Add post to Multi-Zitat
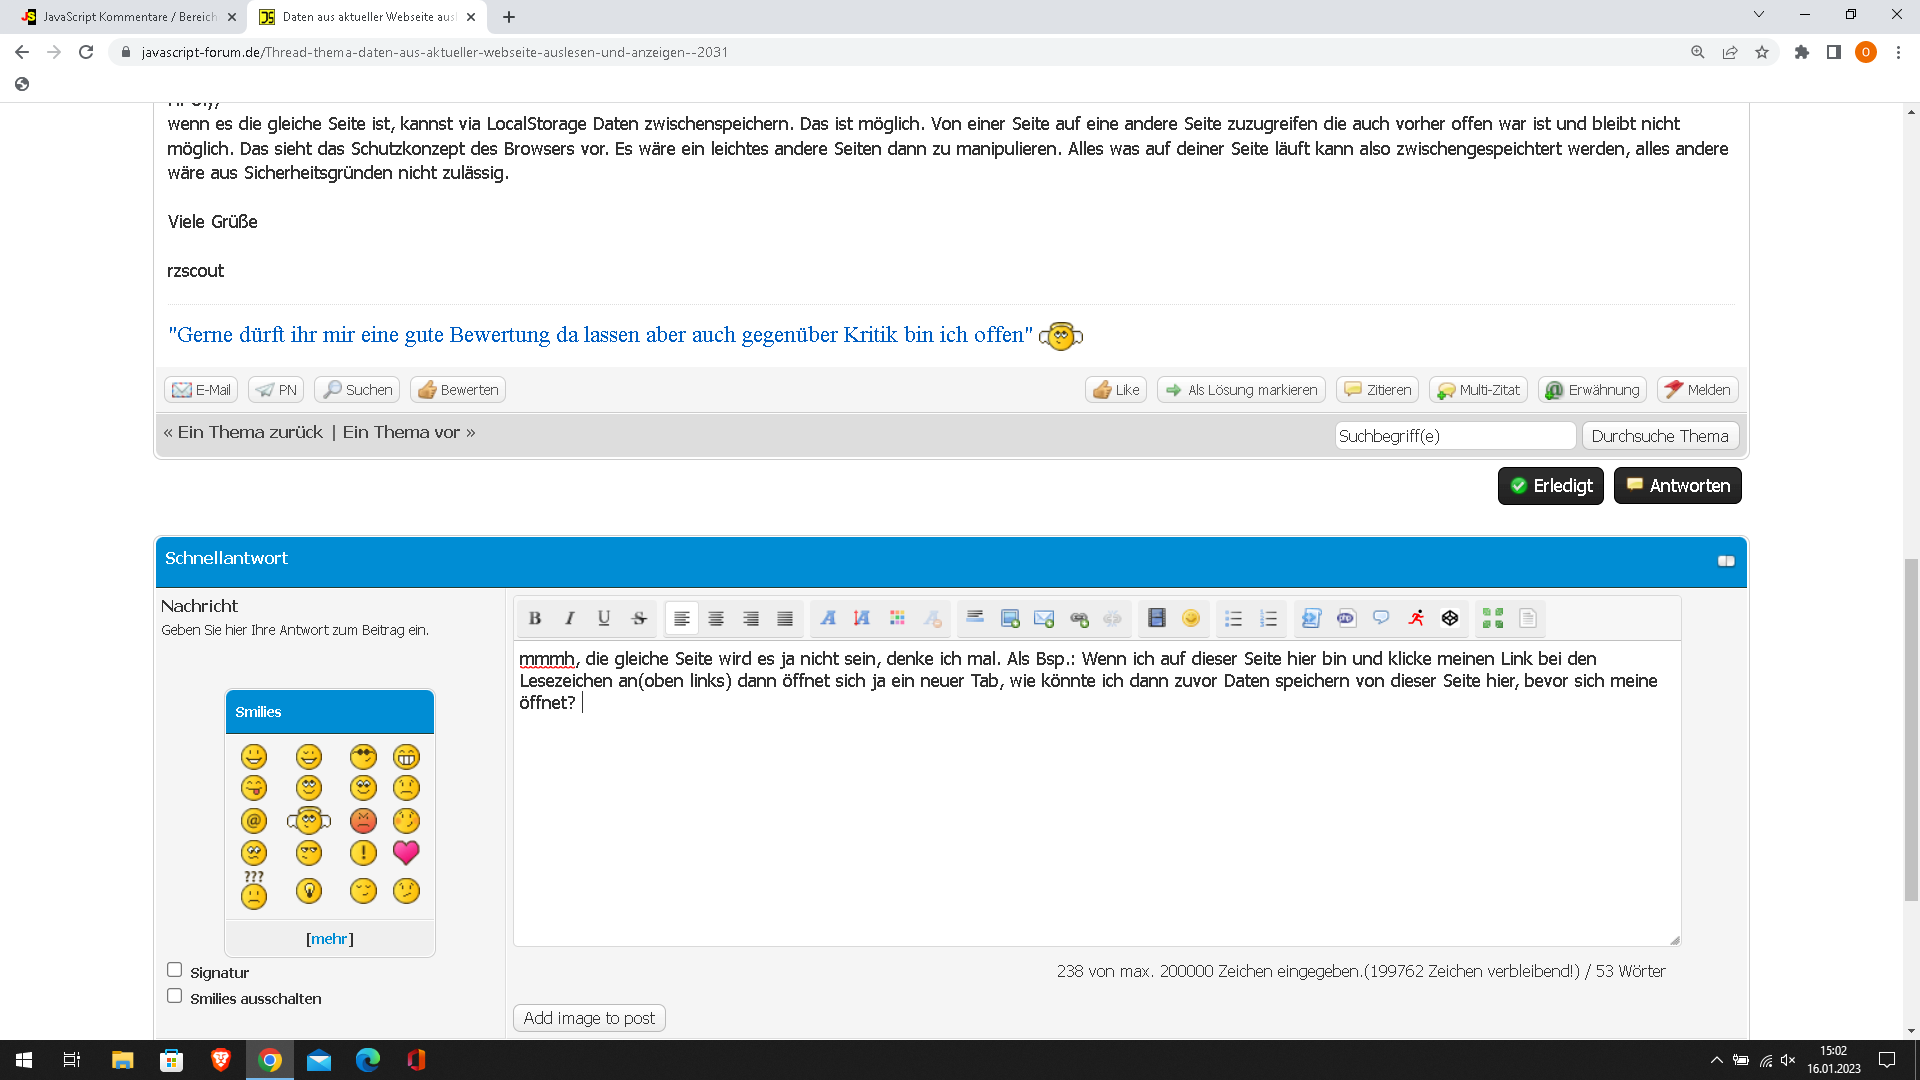 point(1478,390)
